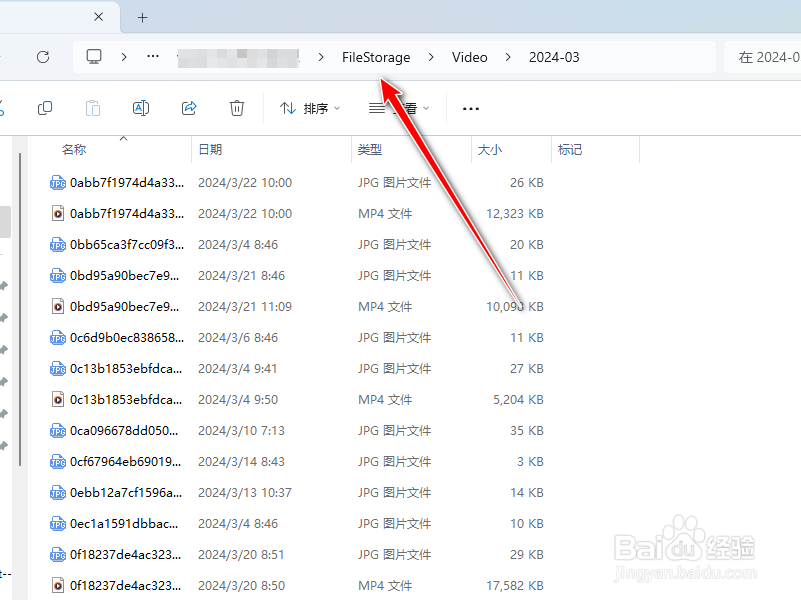801x600 pixels.
Task: Select the 17,582 KB MP4 file 0f18237de4ac323
Action: click(296, 586)
